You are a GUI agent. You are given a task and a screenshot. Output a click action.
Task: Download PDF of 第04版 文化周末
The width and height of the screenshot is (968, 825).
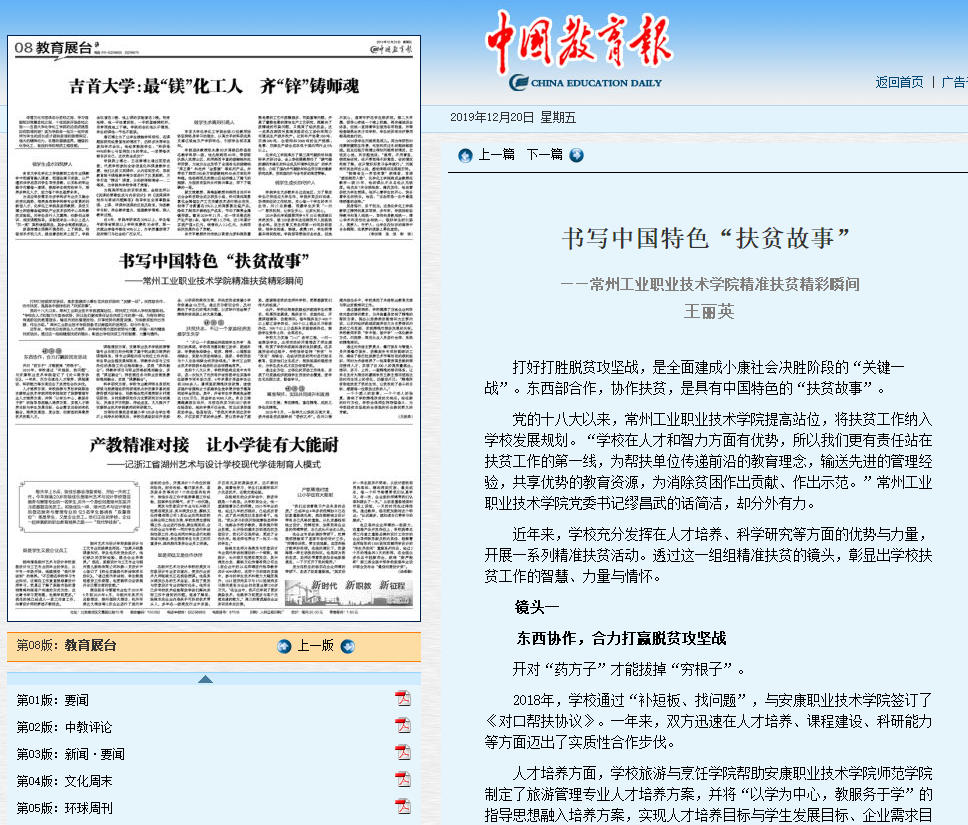[403, 779]
